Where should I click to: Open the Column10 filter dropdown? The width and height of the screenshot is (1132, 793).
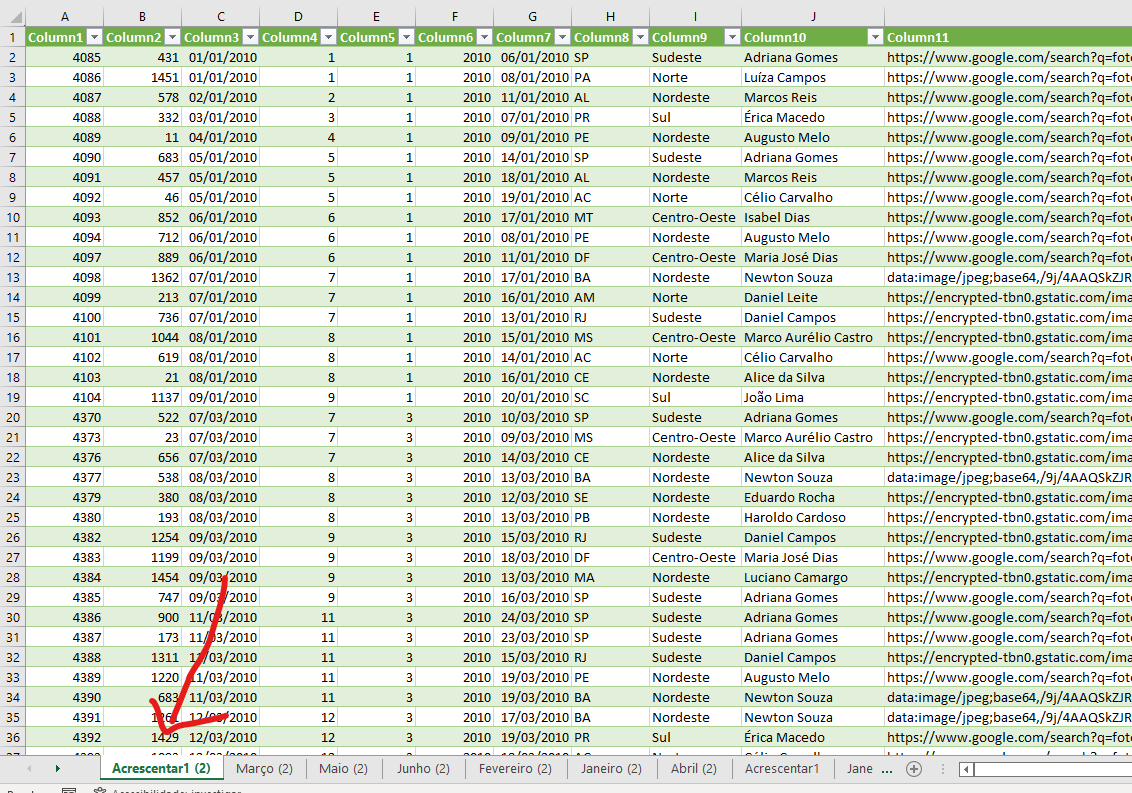(874, 37)
